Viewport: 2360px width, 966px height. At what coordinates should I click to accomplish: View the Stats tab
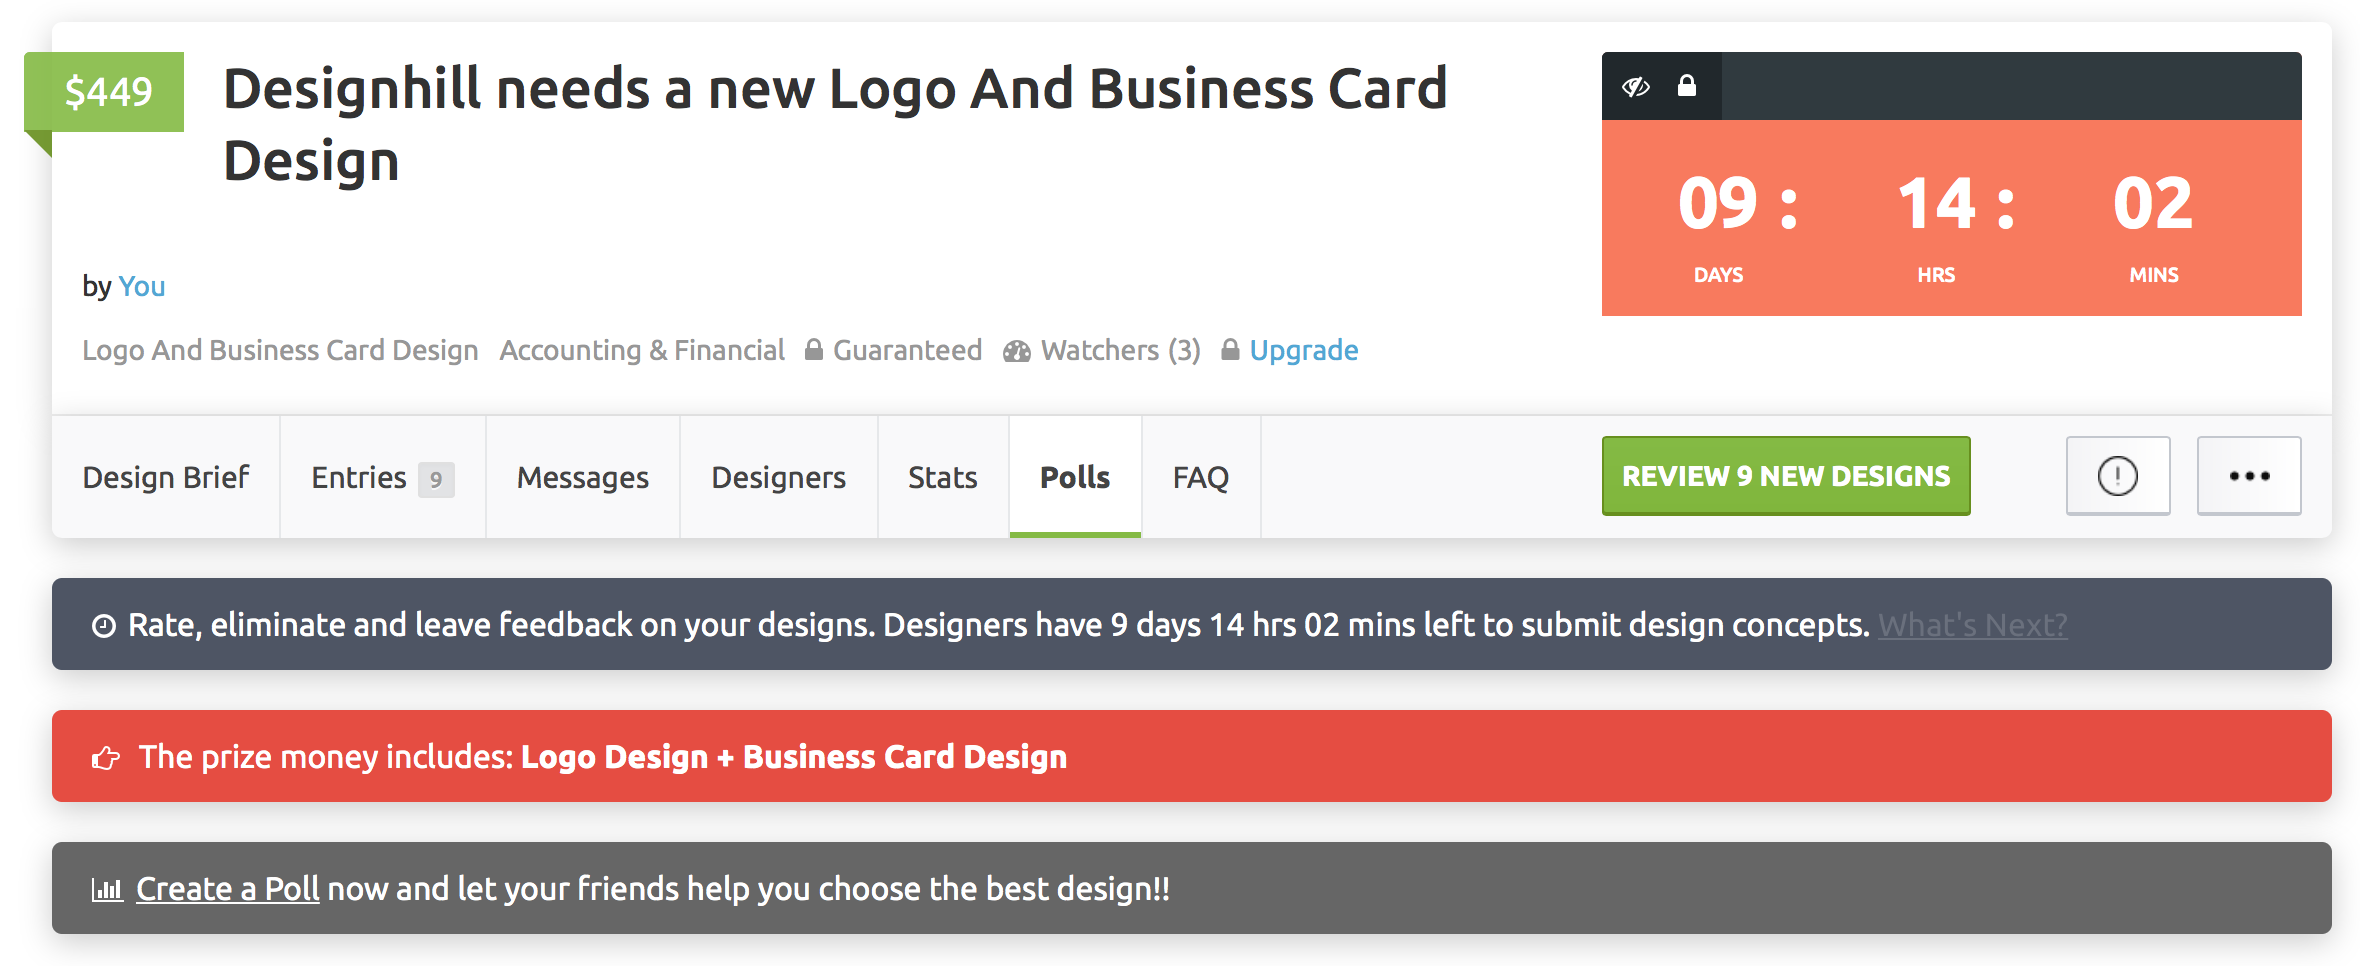943,477
